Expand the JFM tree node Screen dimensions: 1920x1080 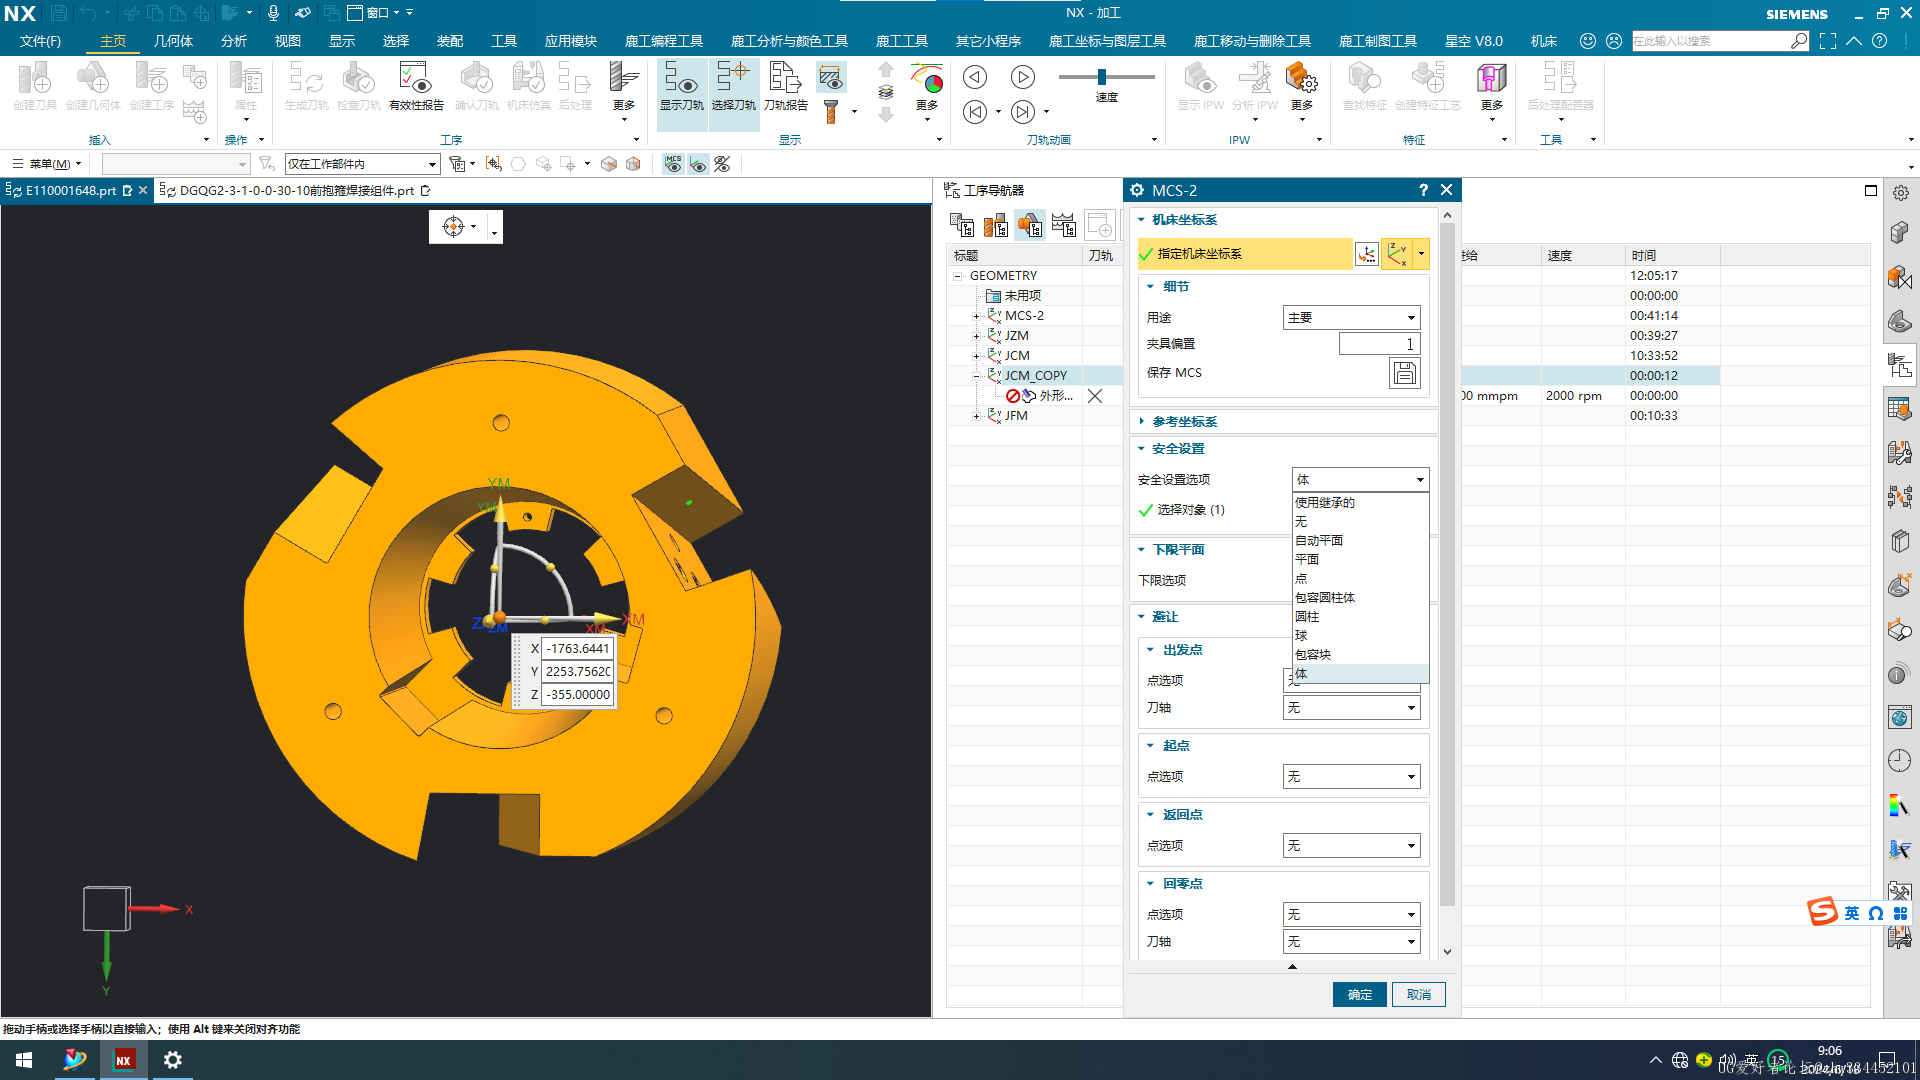[x=976, y=416]
